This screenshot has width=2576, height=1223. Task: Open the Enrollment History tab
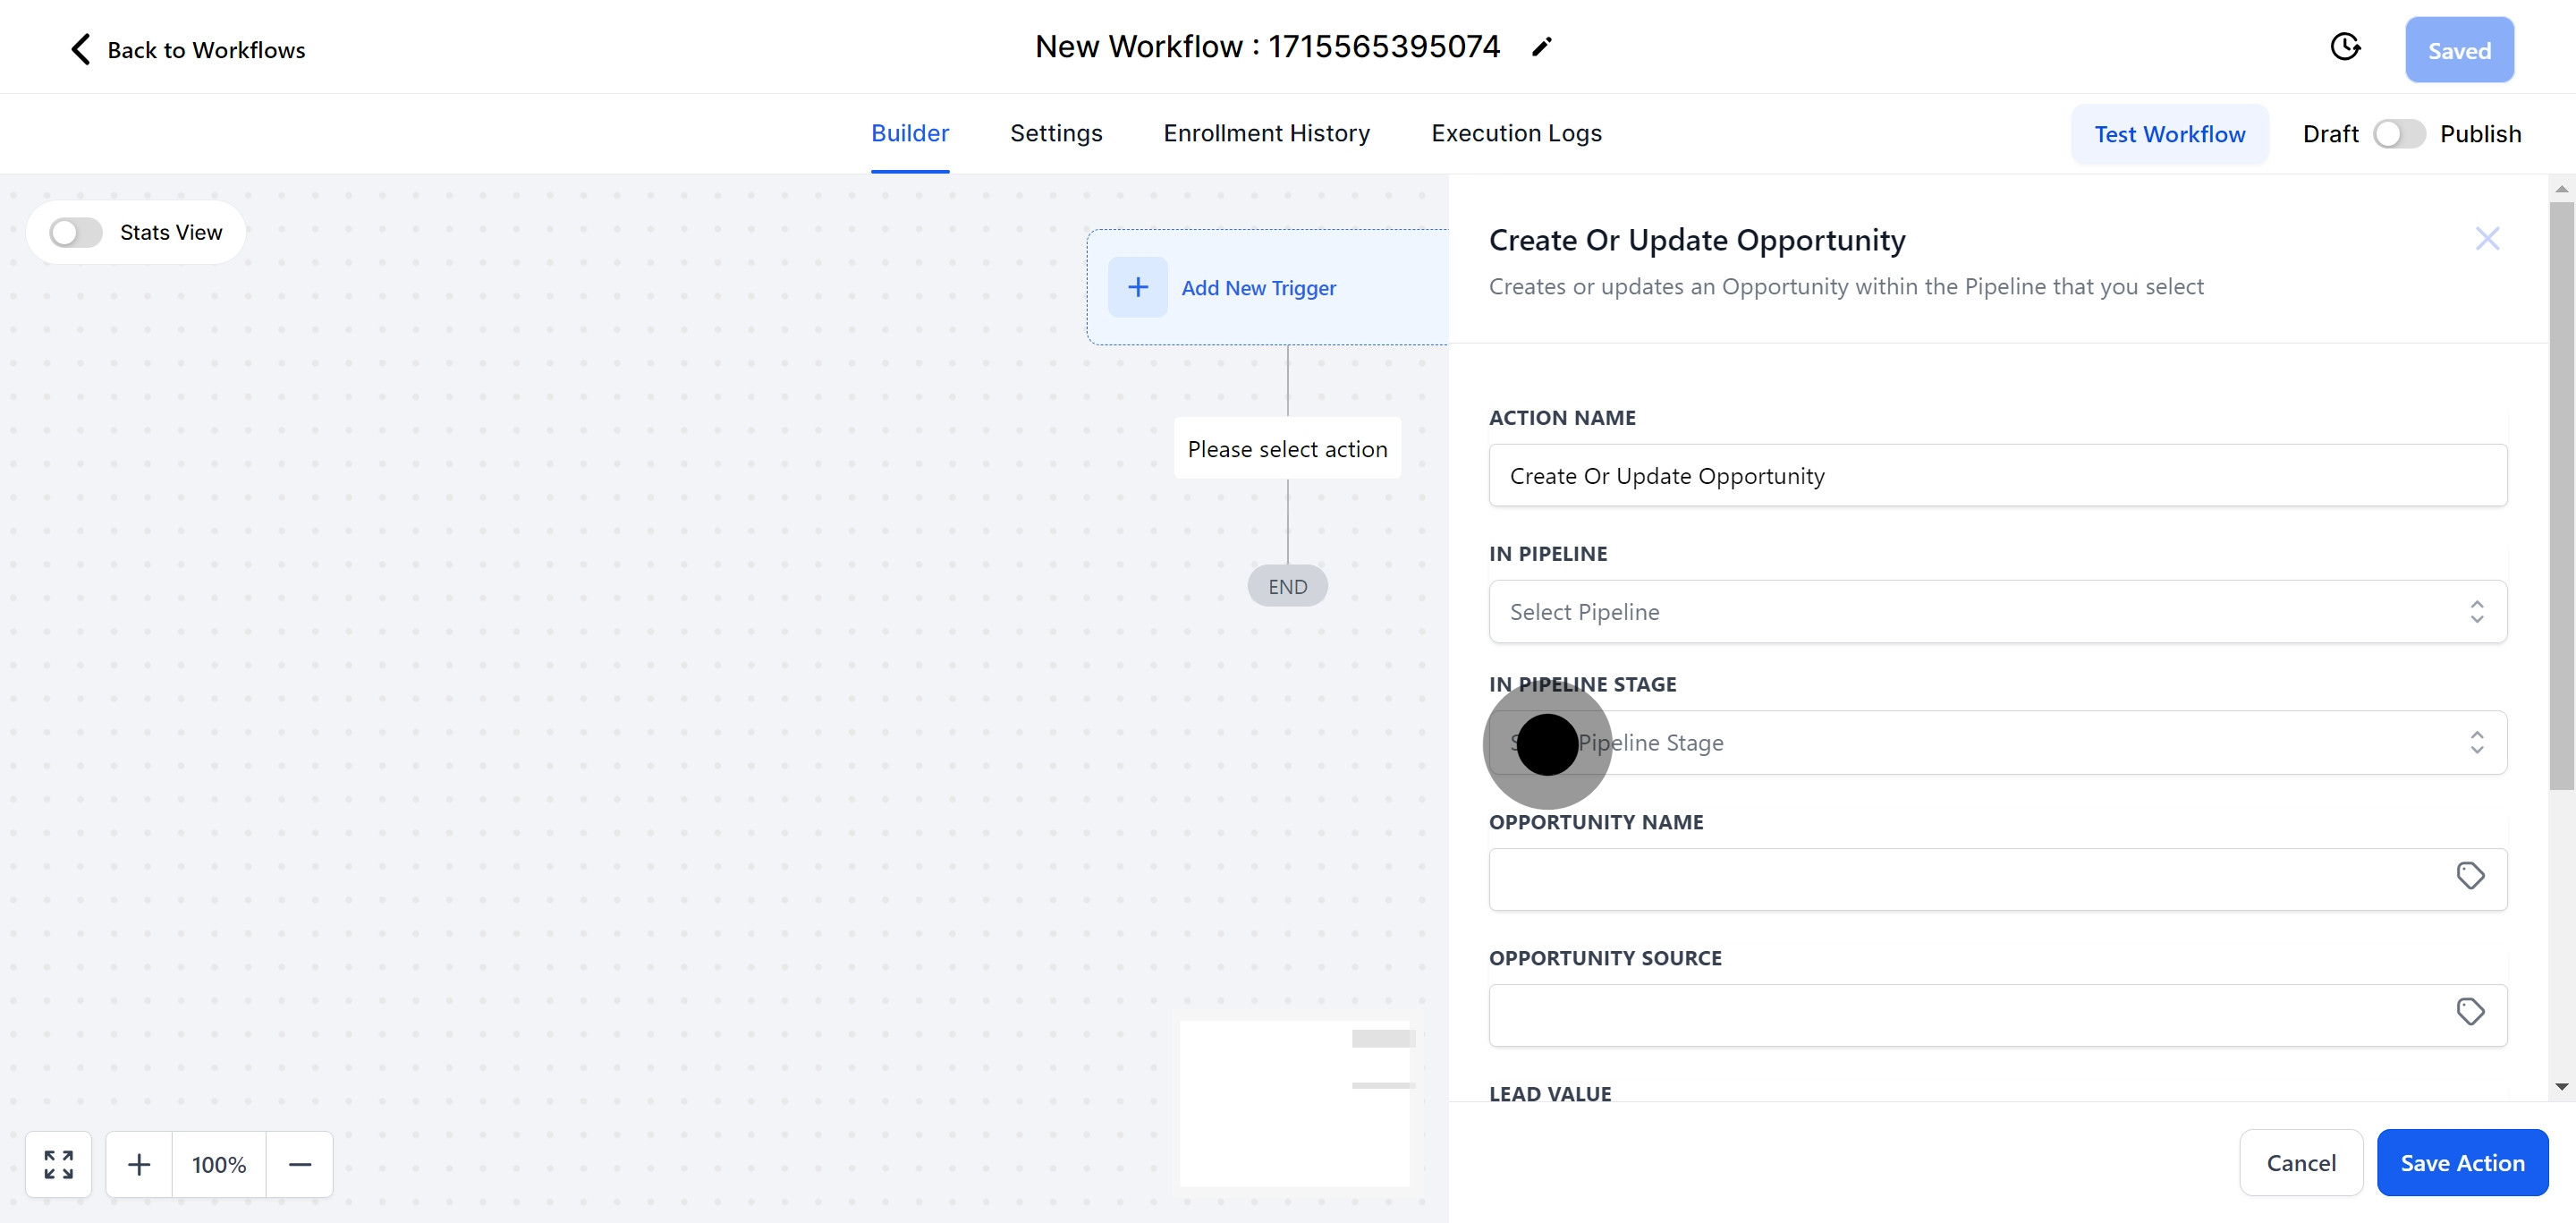coord(1266,133)
